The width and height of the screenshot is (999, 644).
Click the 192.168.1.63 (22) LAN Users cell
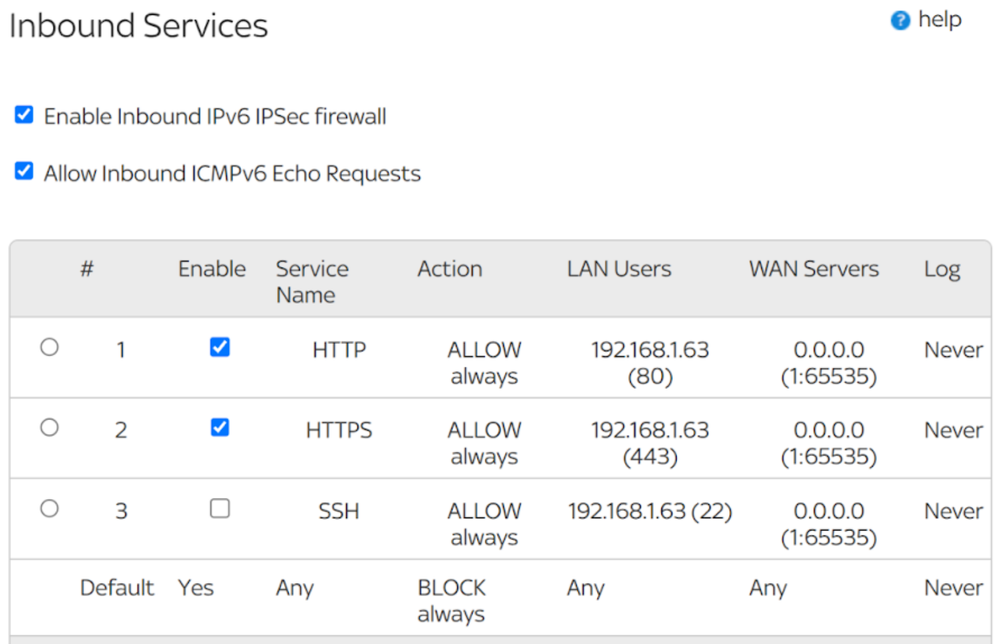point(650,511)
